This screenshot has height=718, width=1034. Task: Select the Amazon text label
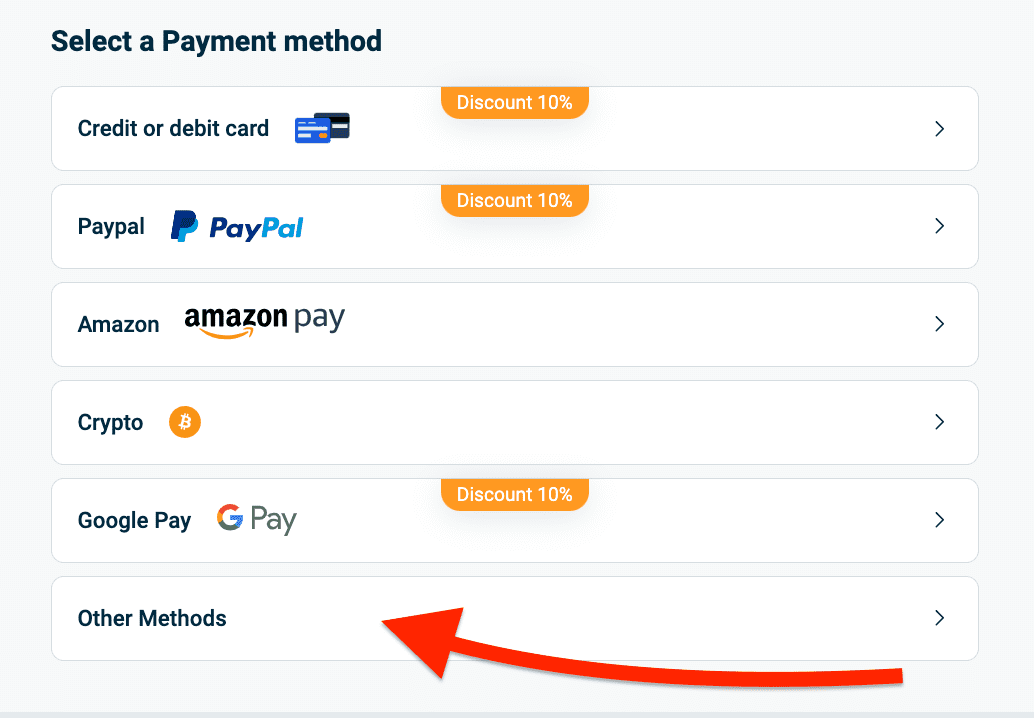coord(118,325)
